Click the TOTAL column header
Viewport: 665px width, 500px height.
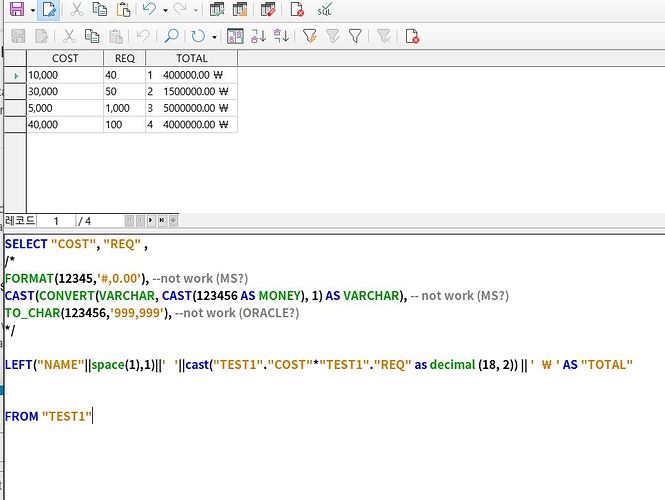(192, 58)
